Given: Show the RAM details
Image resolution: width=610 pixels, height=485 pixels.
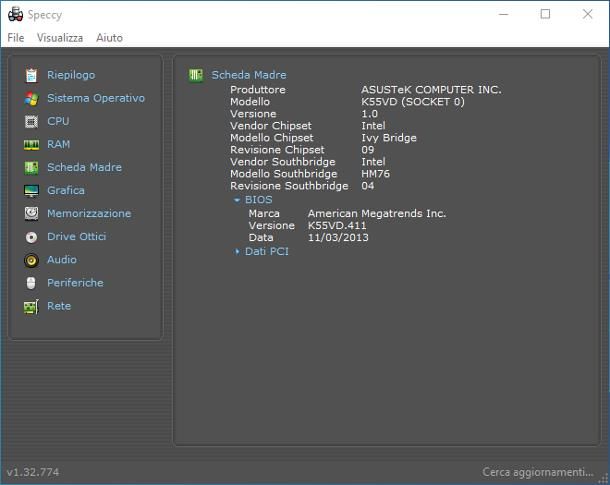Looking at the screenshot, I should pos(58,144).
